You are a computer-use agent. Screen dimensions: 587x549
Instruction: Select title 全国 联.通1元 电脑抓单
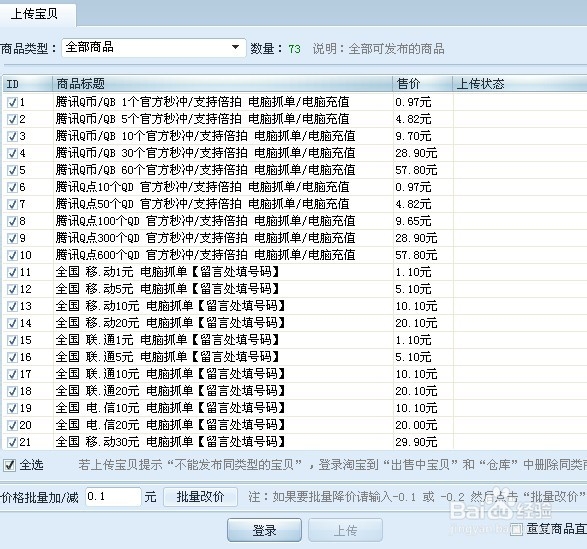pyautogui.click(x=168, y=340)
